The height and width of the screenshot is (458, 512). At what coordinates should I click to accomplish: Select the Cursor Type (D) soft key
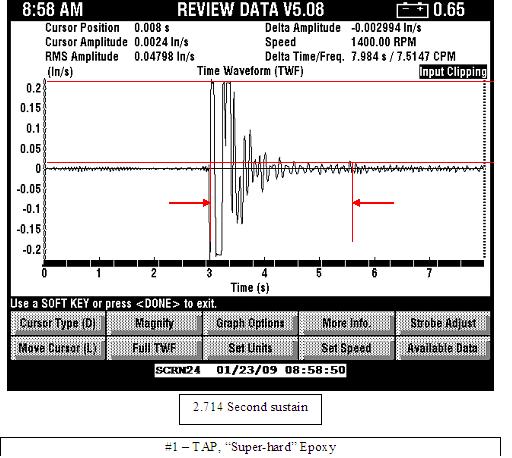click(58, 323)
